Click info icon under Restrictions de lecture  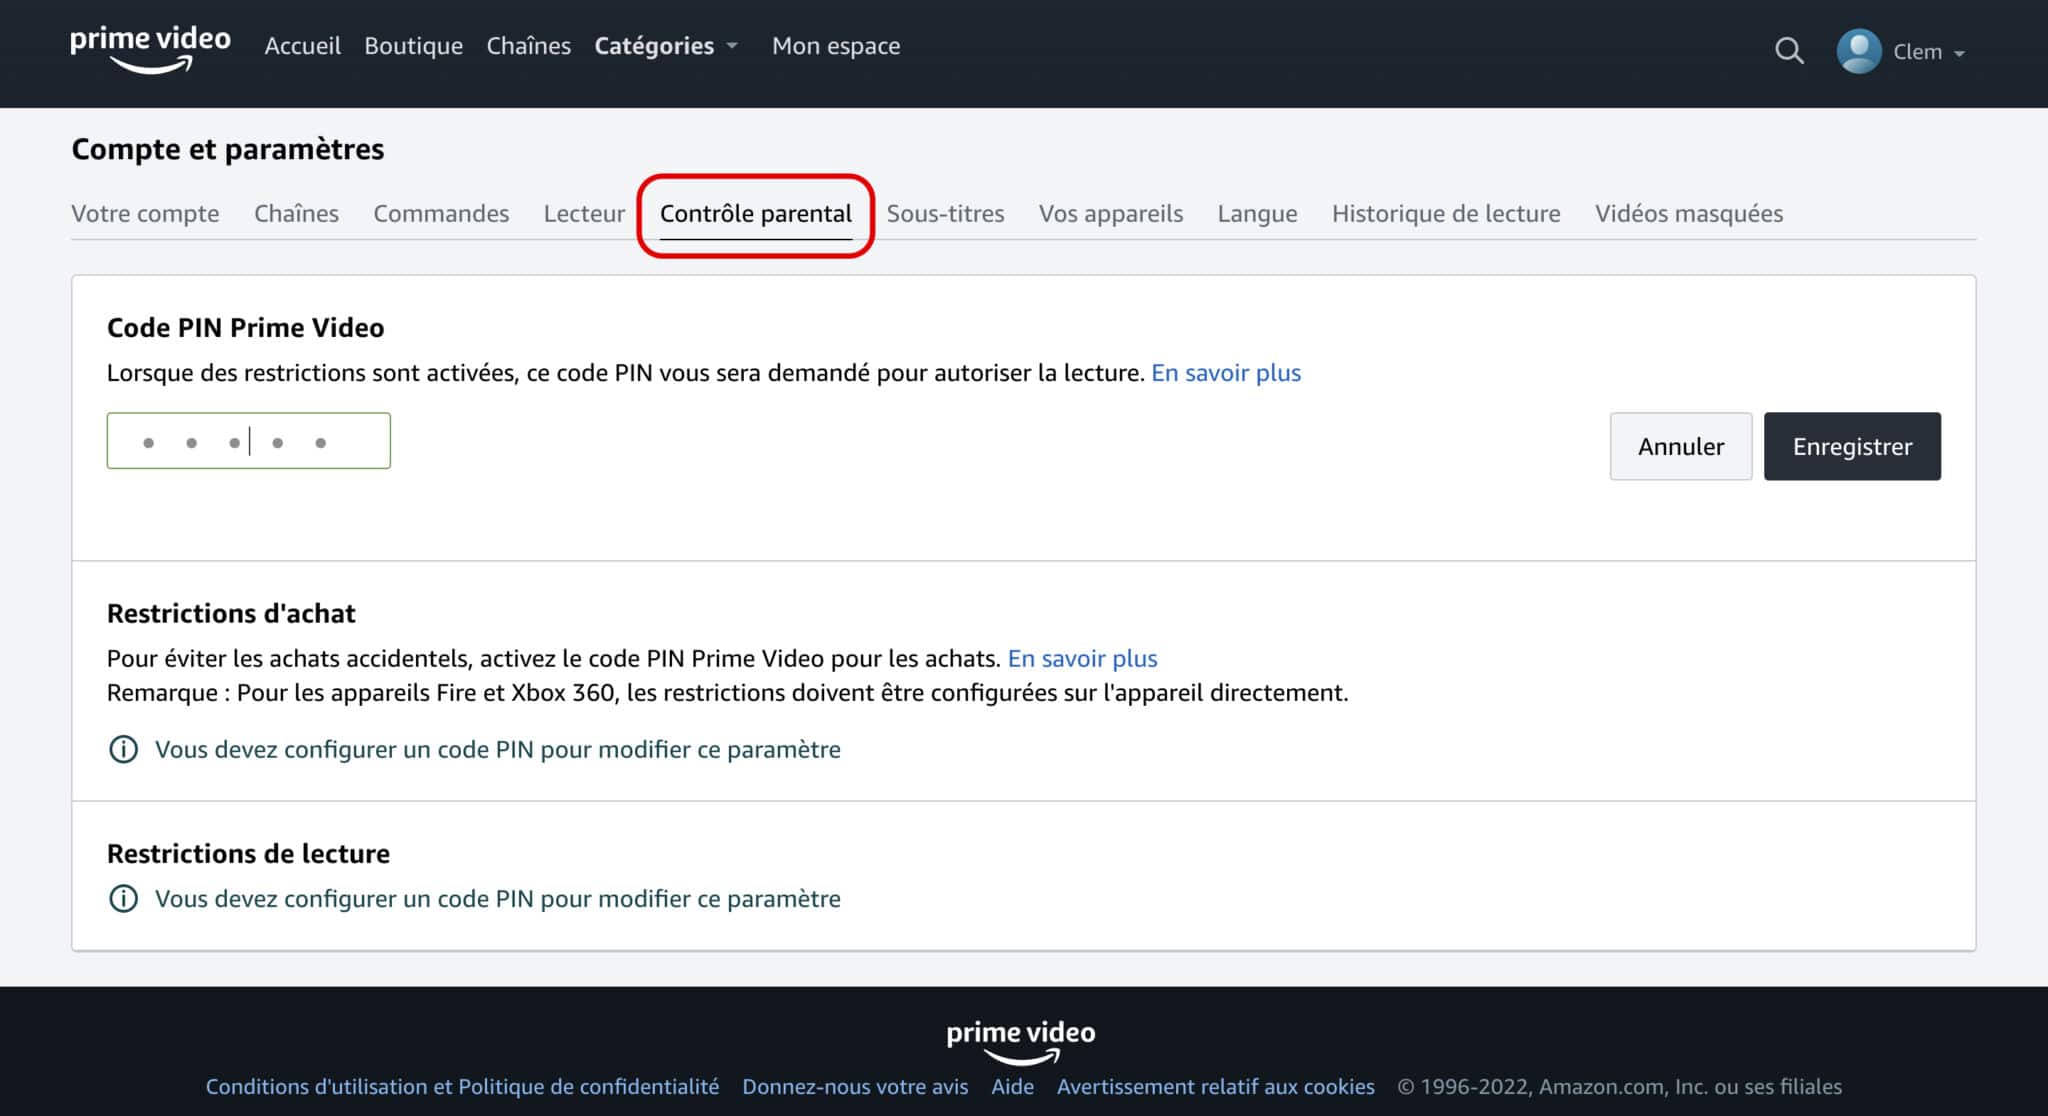click(123, 898)
